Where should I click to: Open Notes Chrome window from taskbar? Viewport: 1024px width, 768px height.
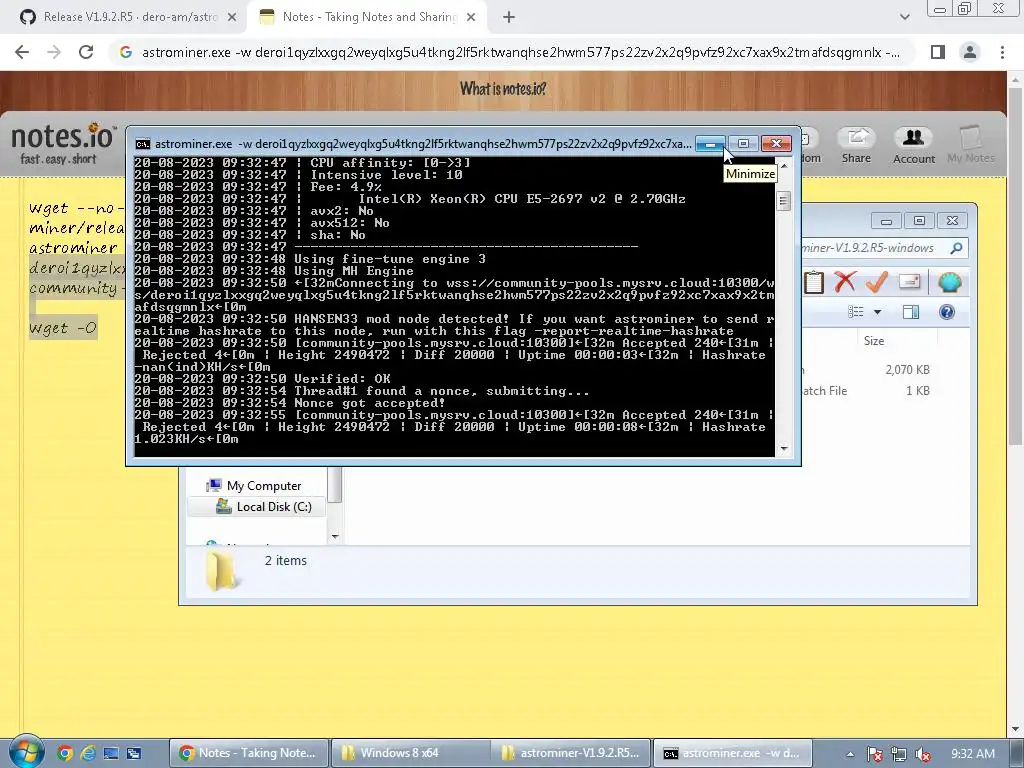(250, 753)
